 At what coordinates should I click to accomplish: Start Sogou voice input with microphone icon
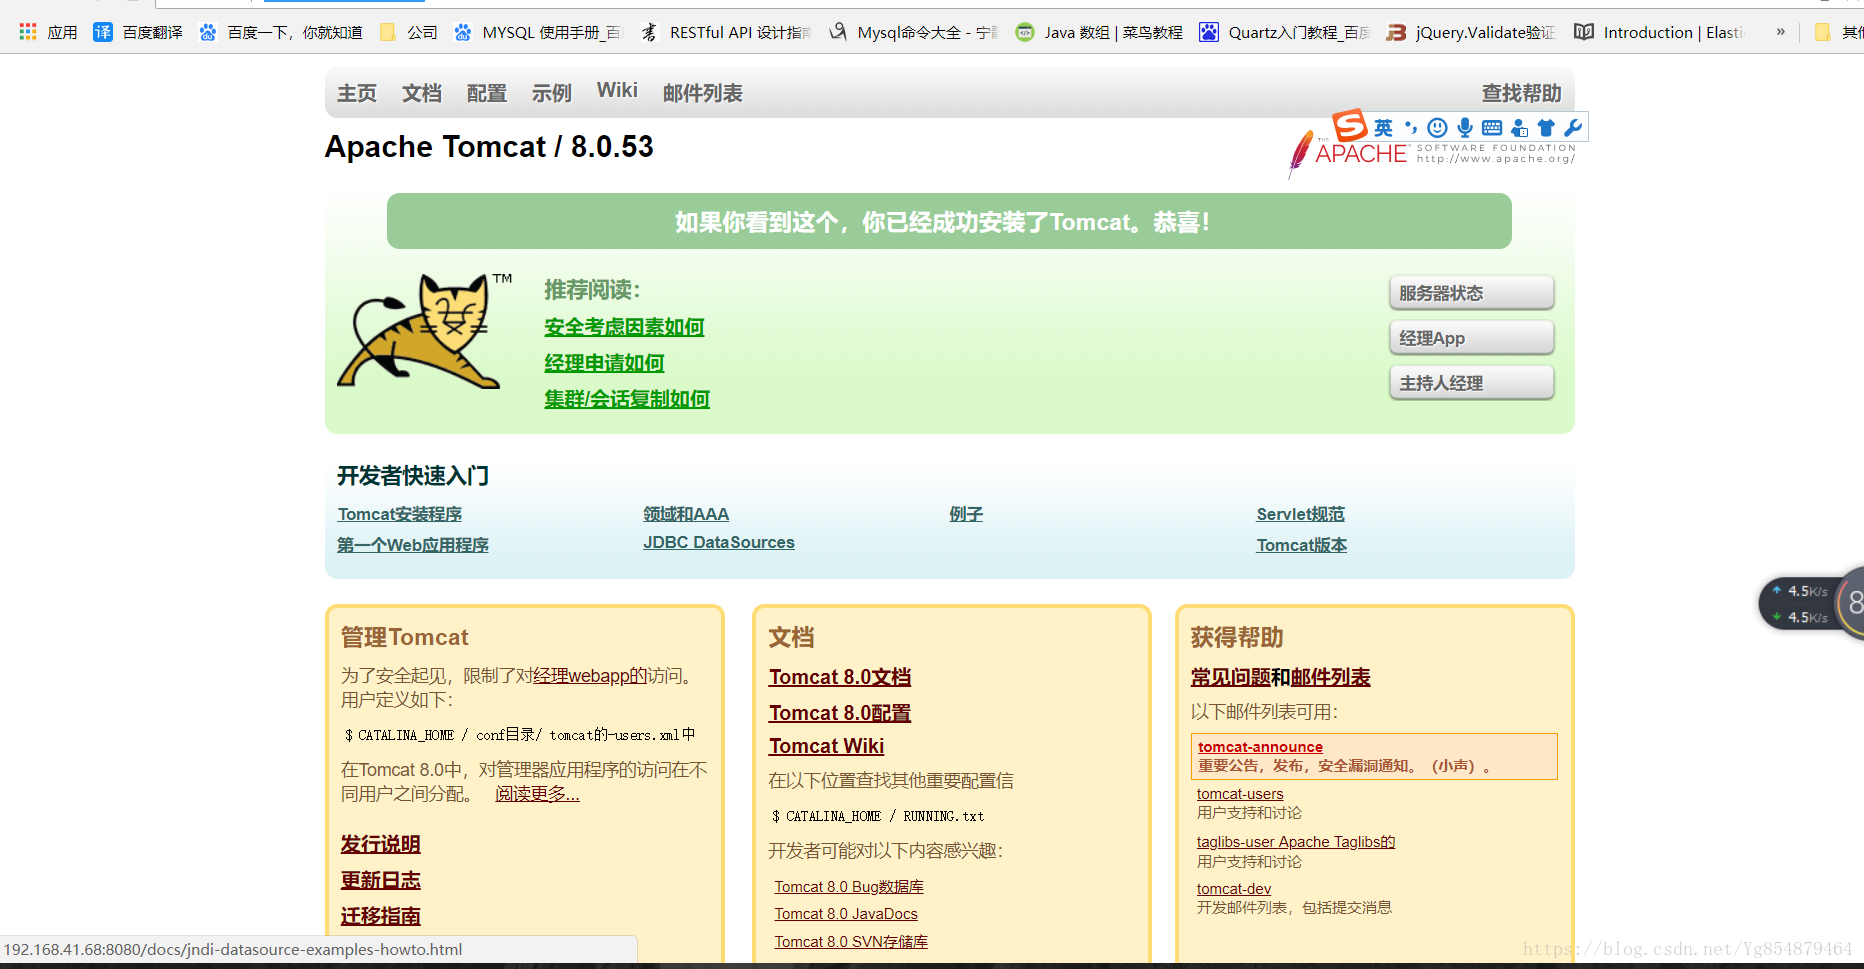click(1465, 128)
